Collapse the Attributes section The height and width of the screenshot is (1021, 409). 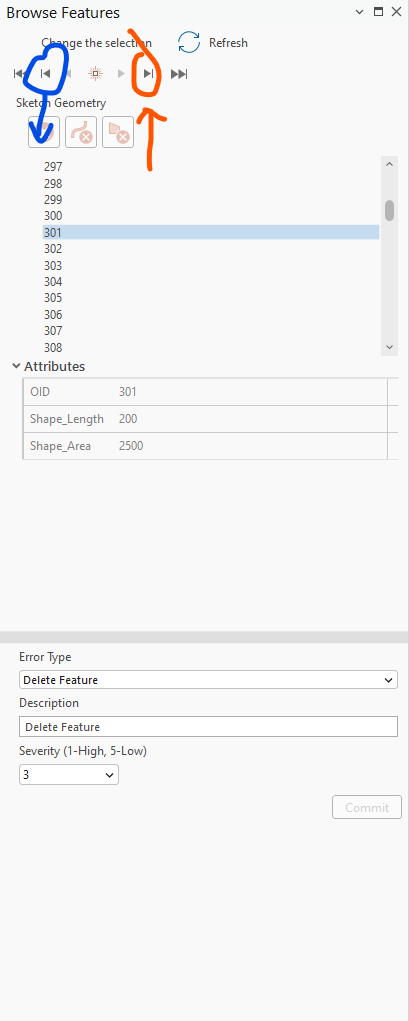(x=16, y=367)
